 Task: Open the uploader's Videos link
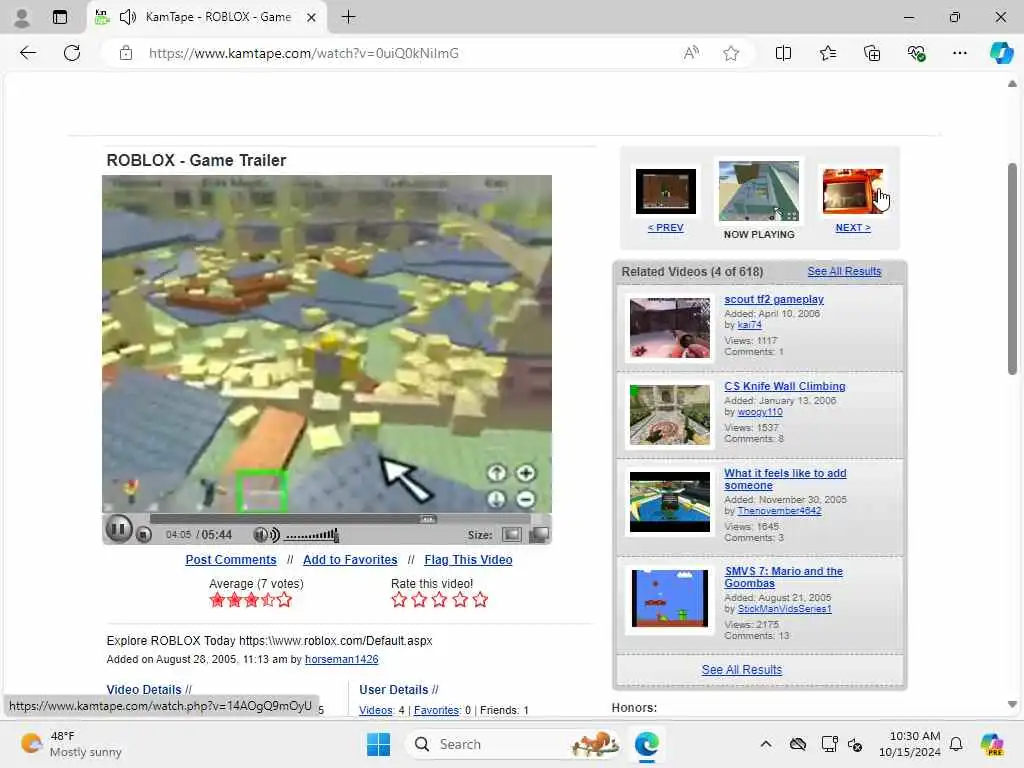[376, 710]
